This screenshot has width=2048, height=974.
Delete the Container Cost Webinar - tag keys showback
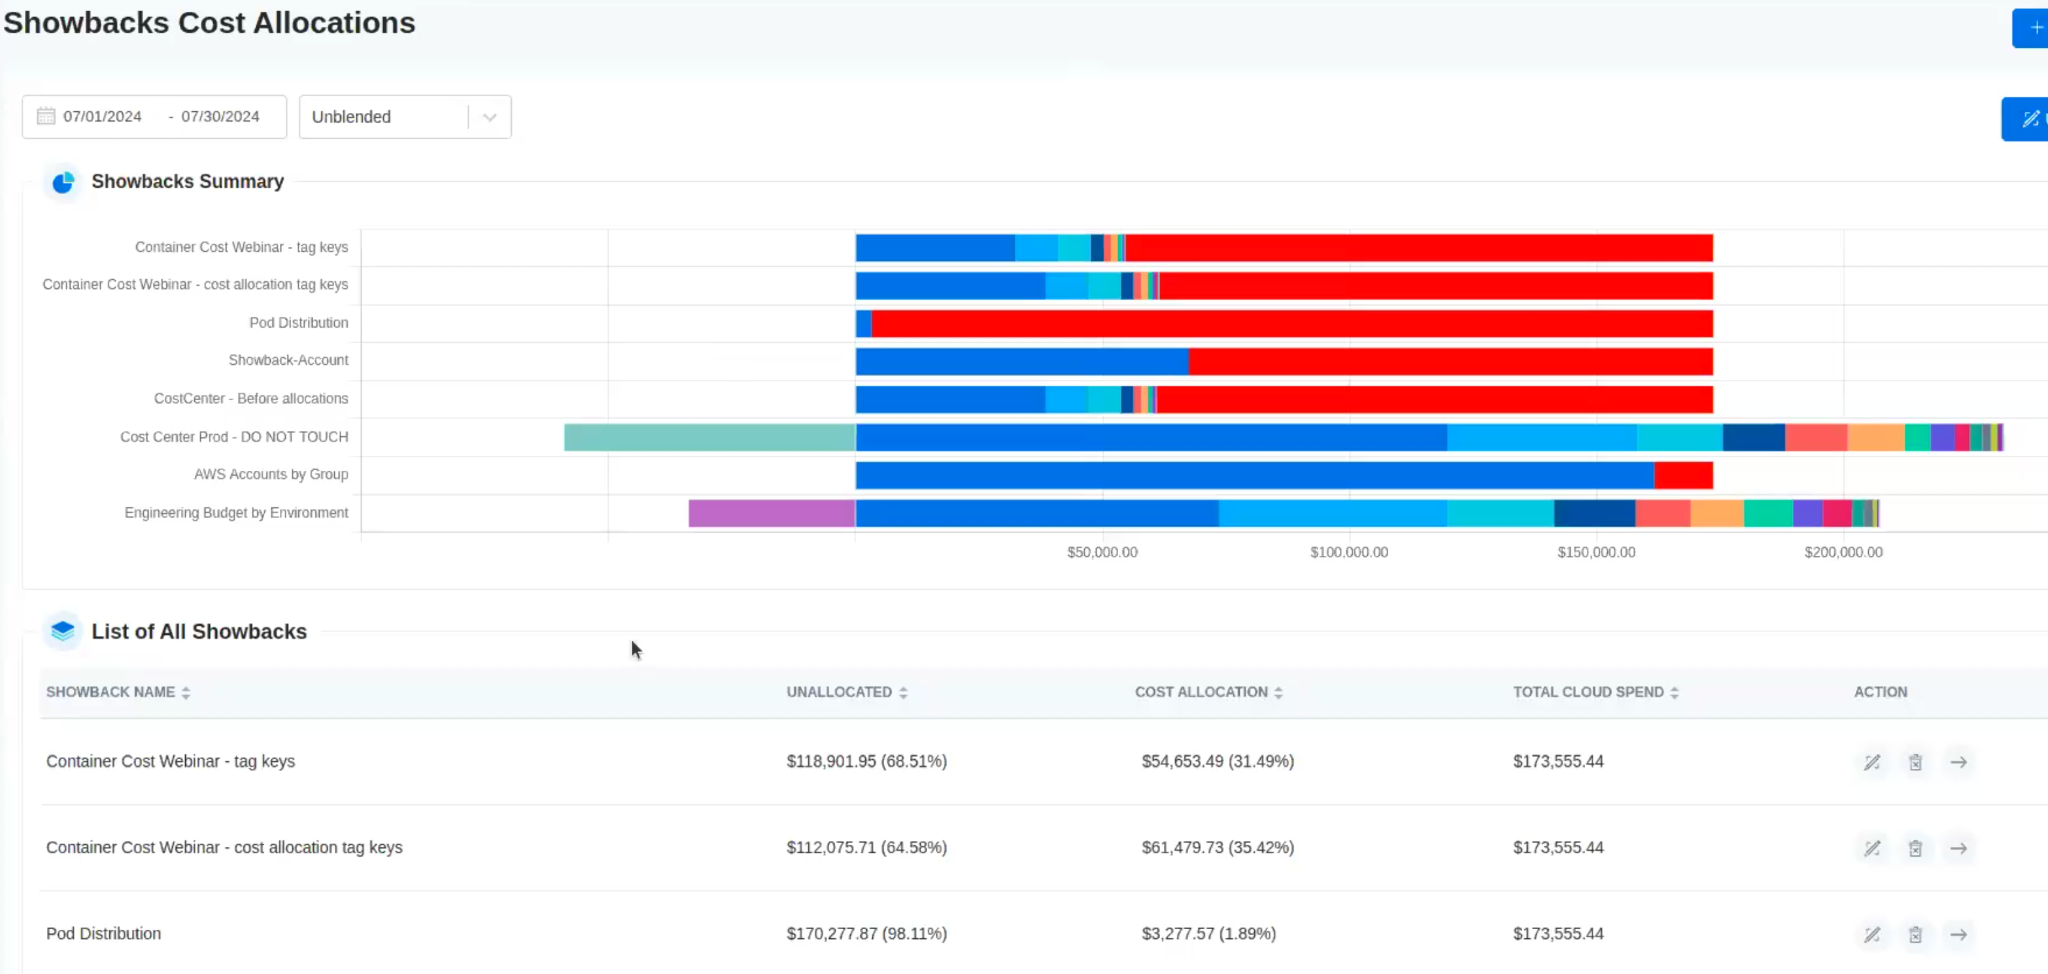pos(1915,762)
